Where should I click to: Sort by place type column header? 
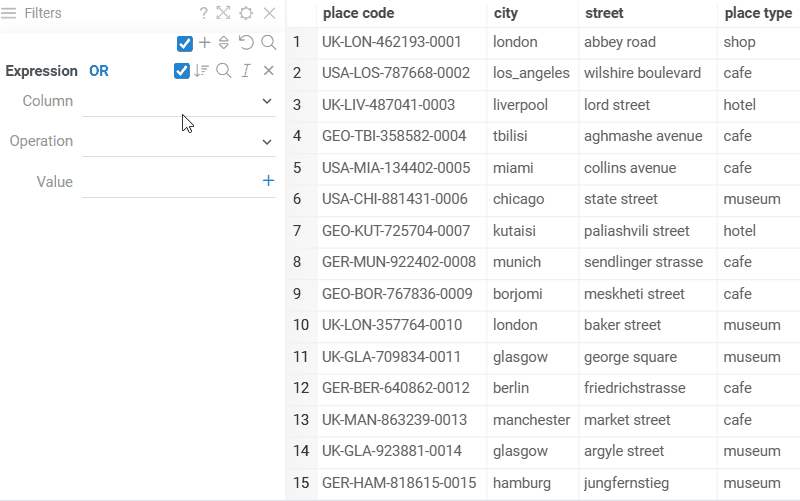pyautogui.click(x=758, y=13)
